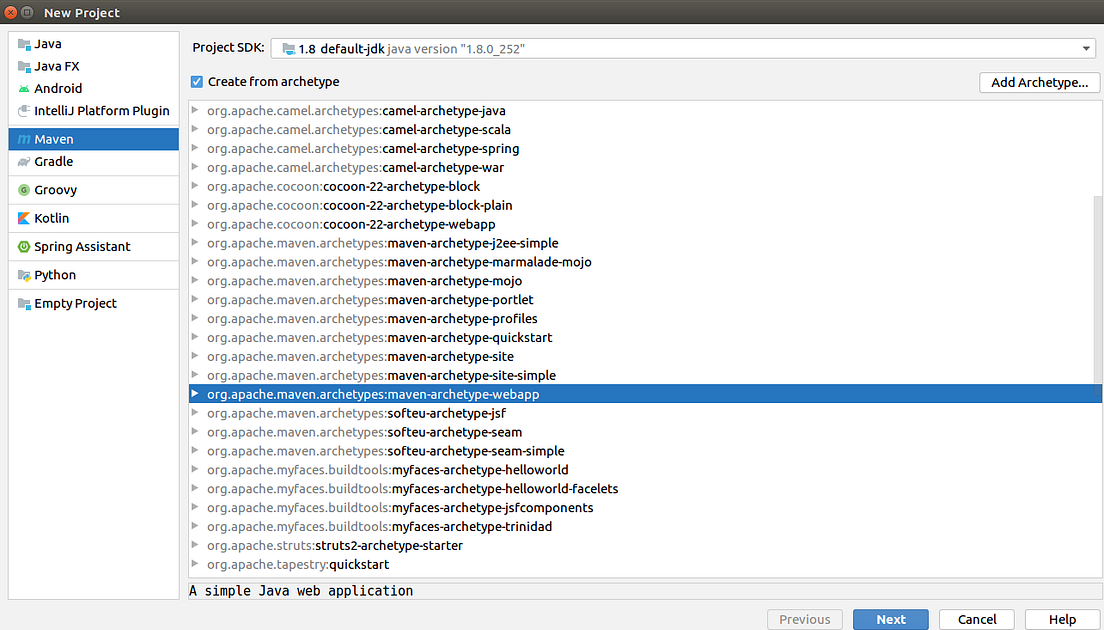The height and width of the screenshot is (630, 1104).
Task: Uncheck the Create from archetype checkbox
Action: (x=196, y=82)
